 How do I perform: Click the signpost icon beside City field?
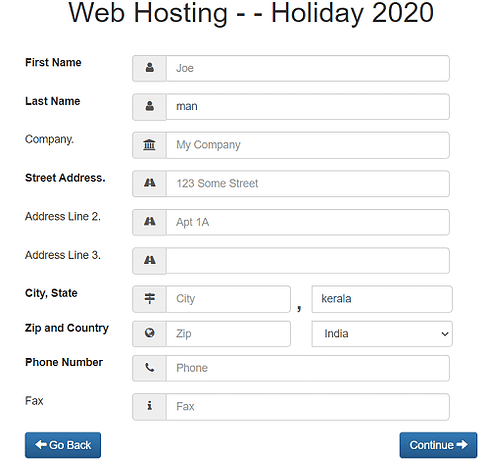pos(150,298)
